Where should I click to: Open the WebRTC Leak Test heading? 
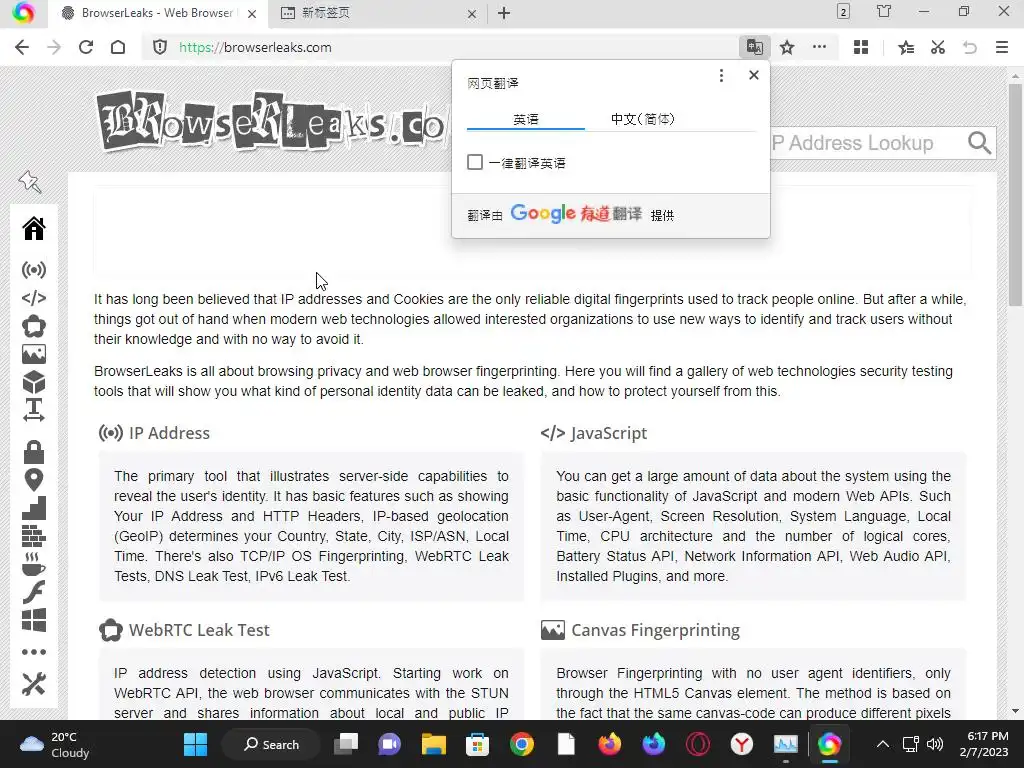point(199,630)
